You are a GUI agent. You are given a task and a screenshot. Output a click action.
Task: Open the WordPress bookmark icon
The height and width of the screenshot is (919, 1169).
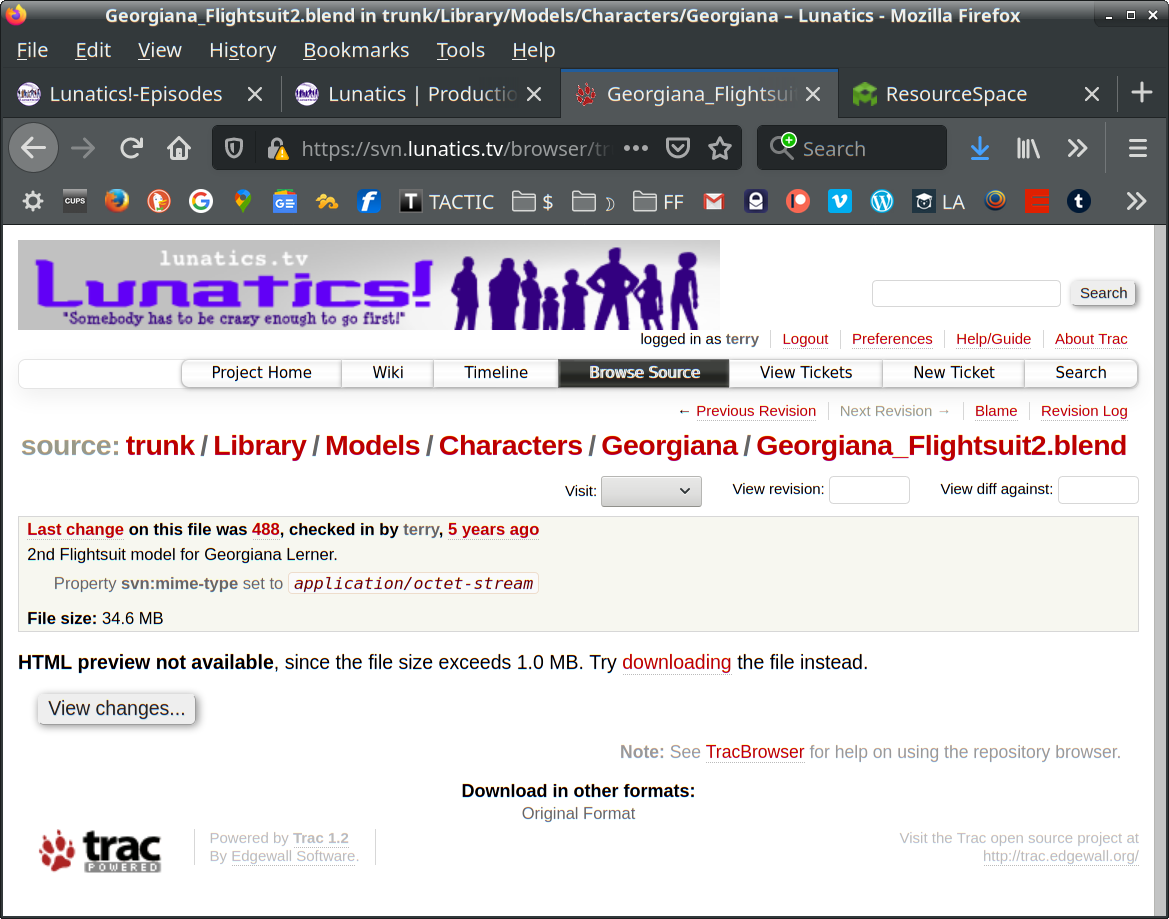[881, 202]
